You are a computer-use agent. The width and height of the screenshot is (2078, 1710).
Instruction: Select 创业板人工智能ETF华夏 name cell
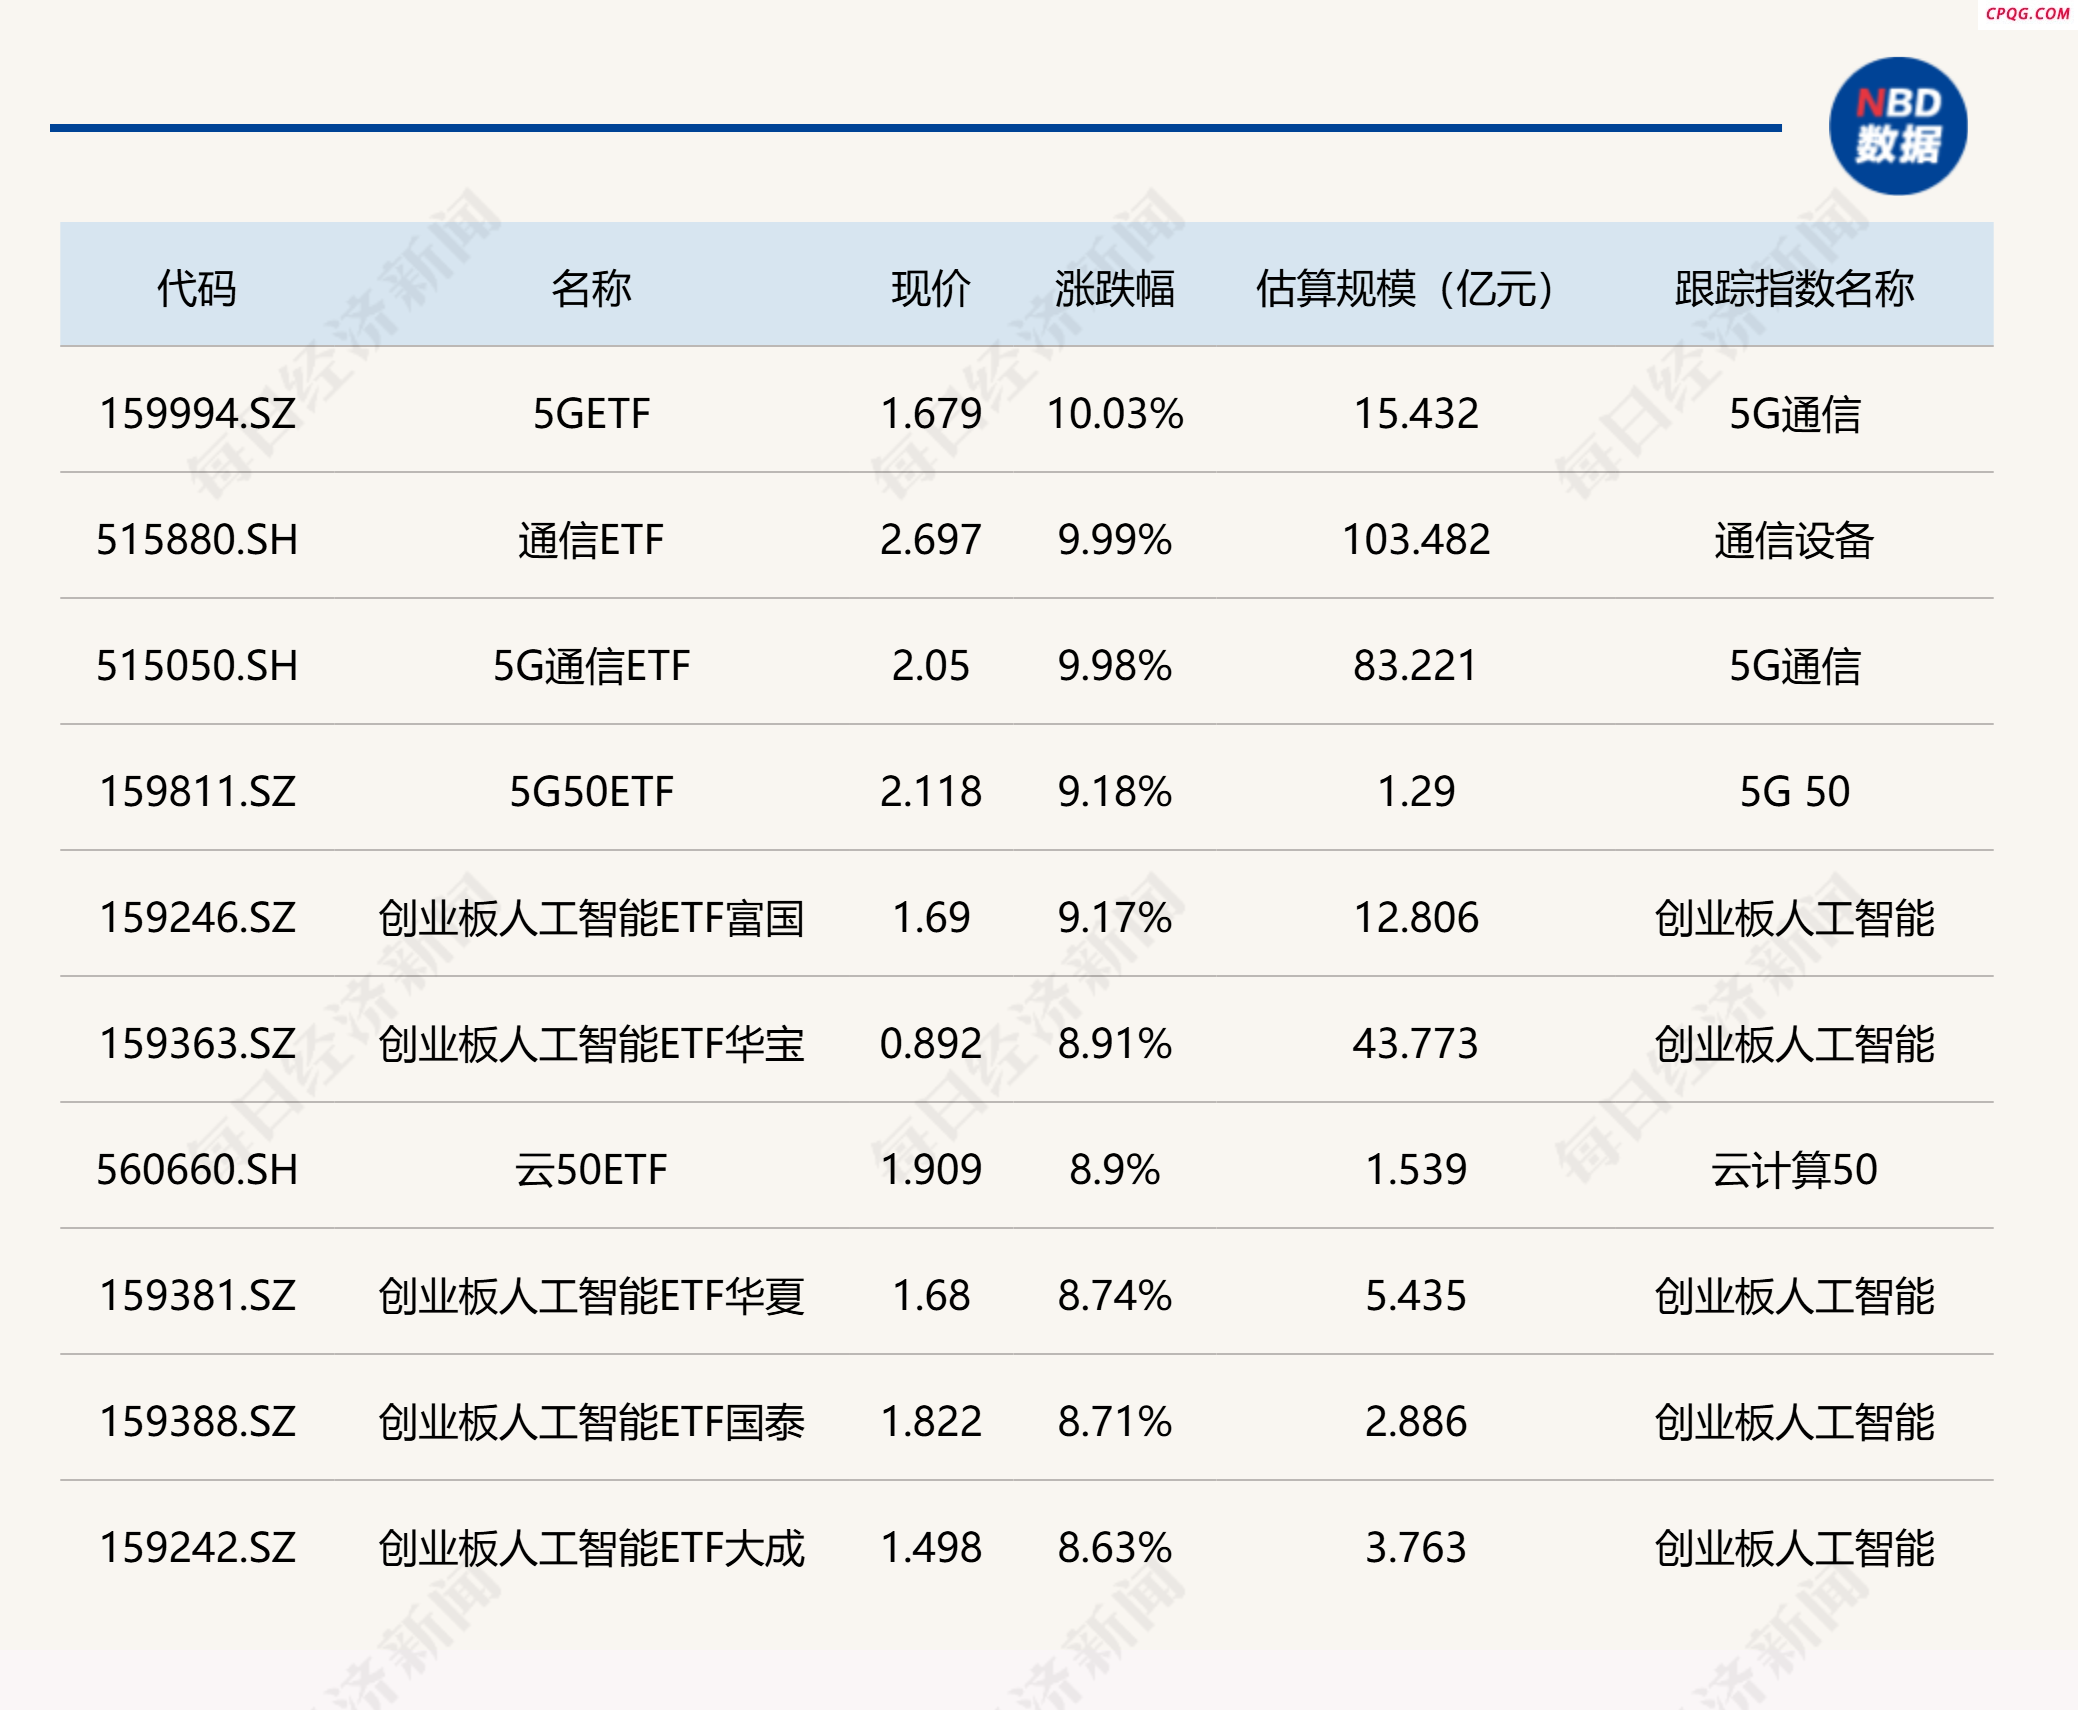pos(591,1296)
